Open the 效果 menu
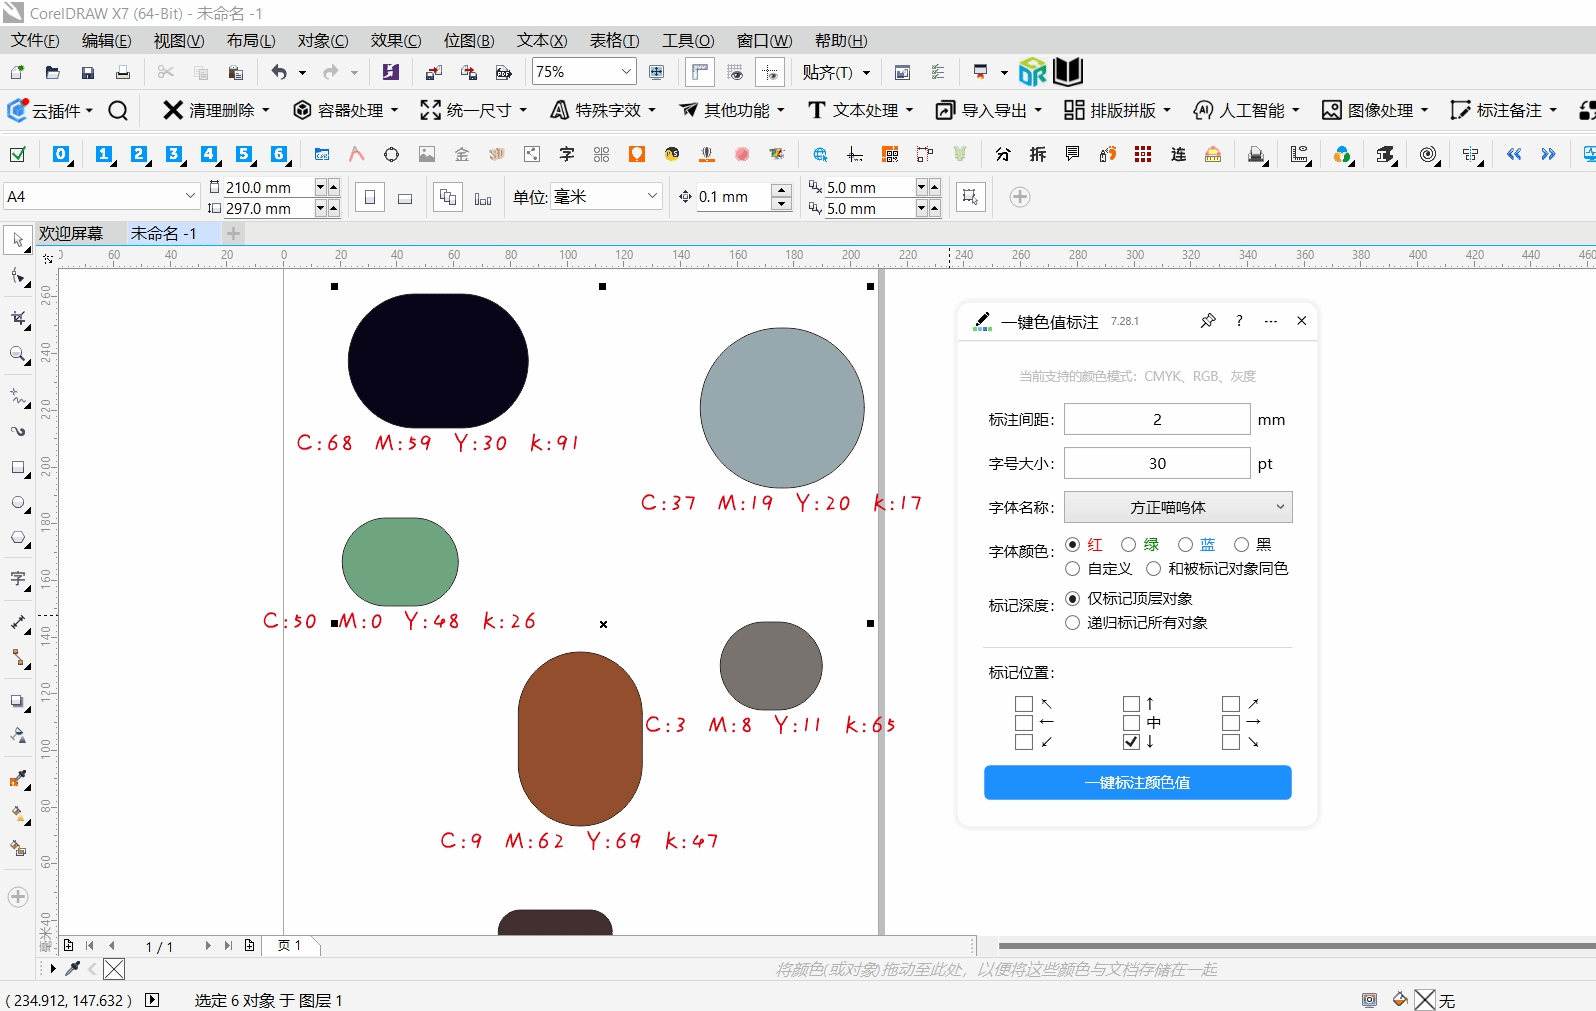This screenshot has width=1596, height=1011. point(395,40)
